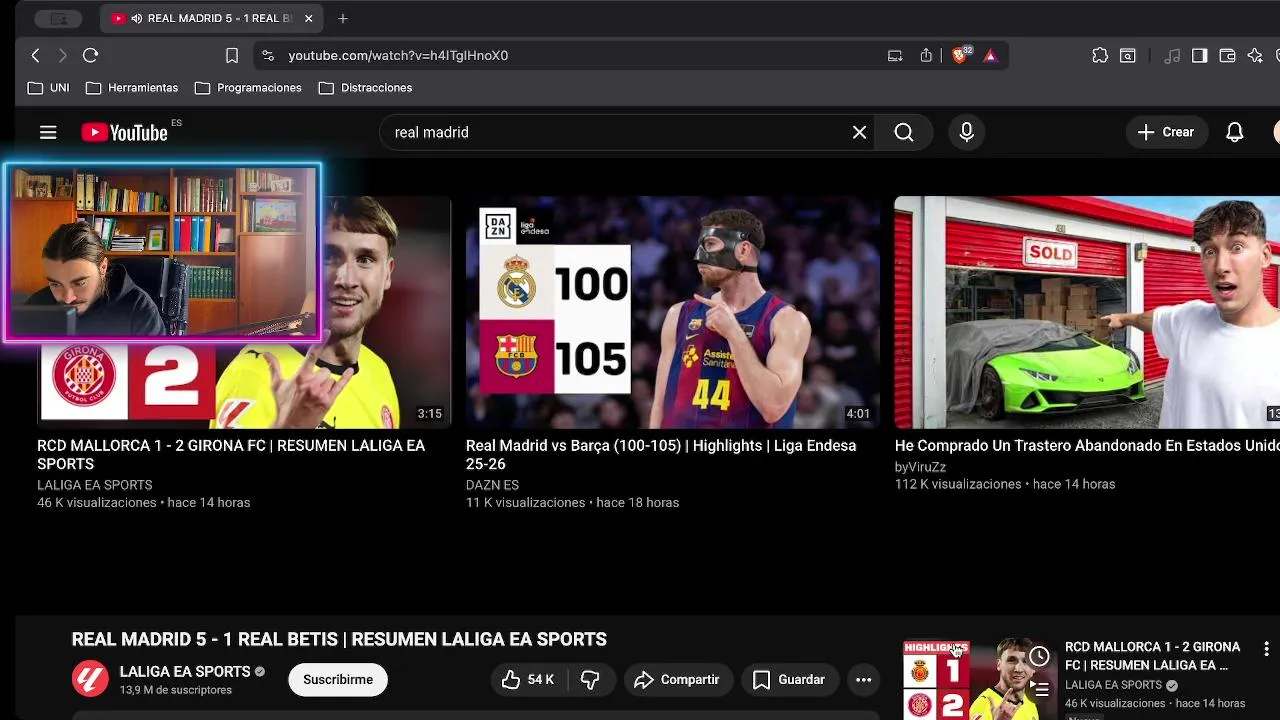Image resolution: width=1280 pixels, height=720 pixels.
Task: Add sidebar video to watch later clock
Action: coord(1040,656)
